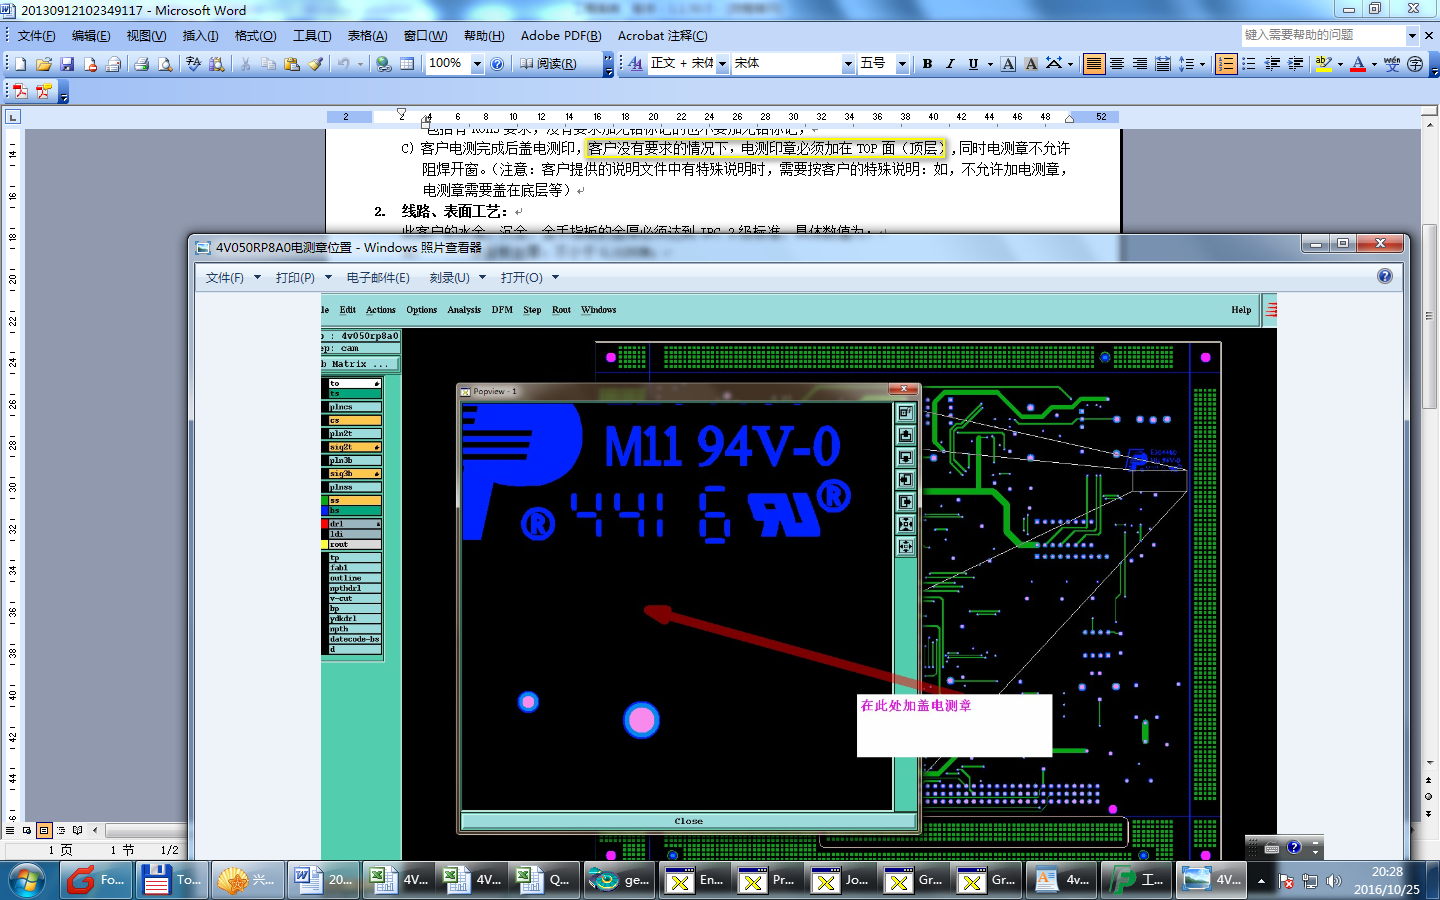The height and width of the screenshot is (900, 1440).
Task: Click the Open folder icon in Word toolbar
Action: click(44, 64)
